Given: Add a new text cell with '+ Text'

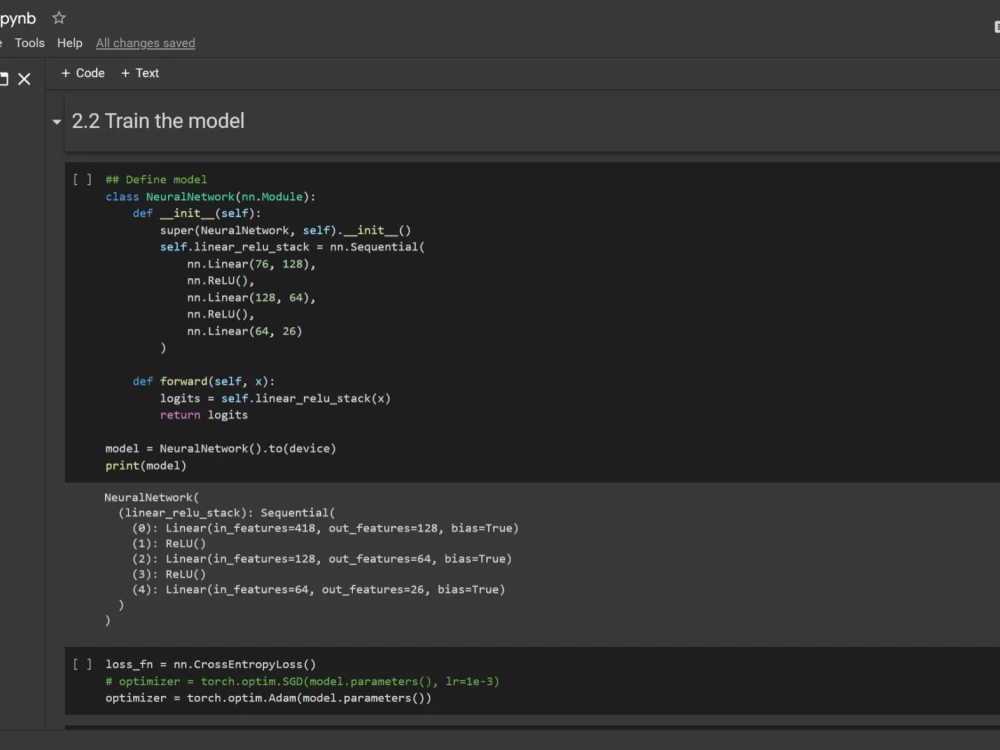Looking at the screenshot, I should pos(139,72).
